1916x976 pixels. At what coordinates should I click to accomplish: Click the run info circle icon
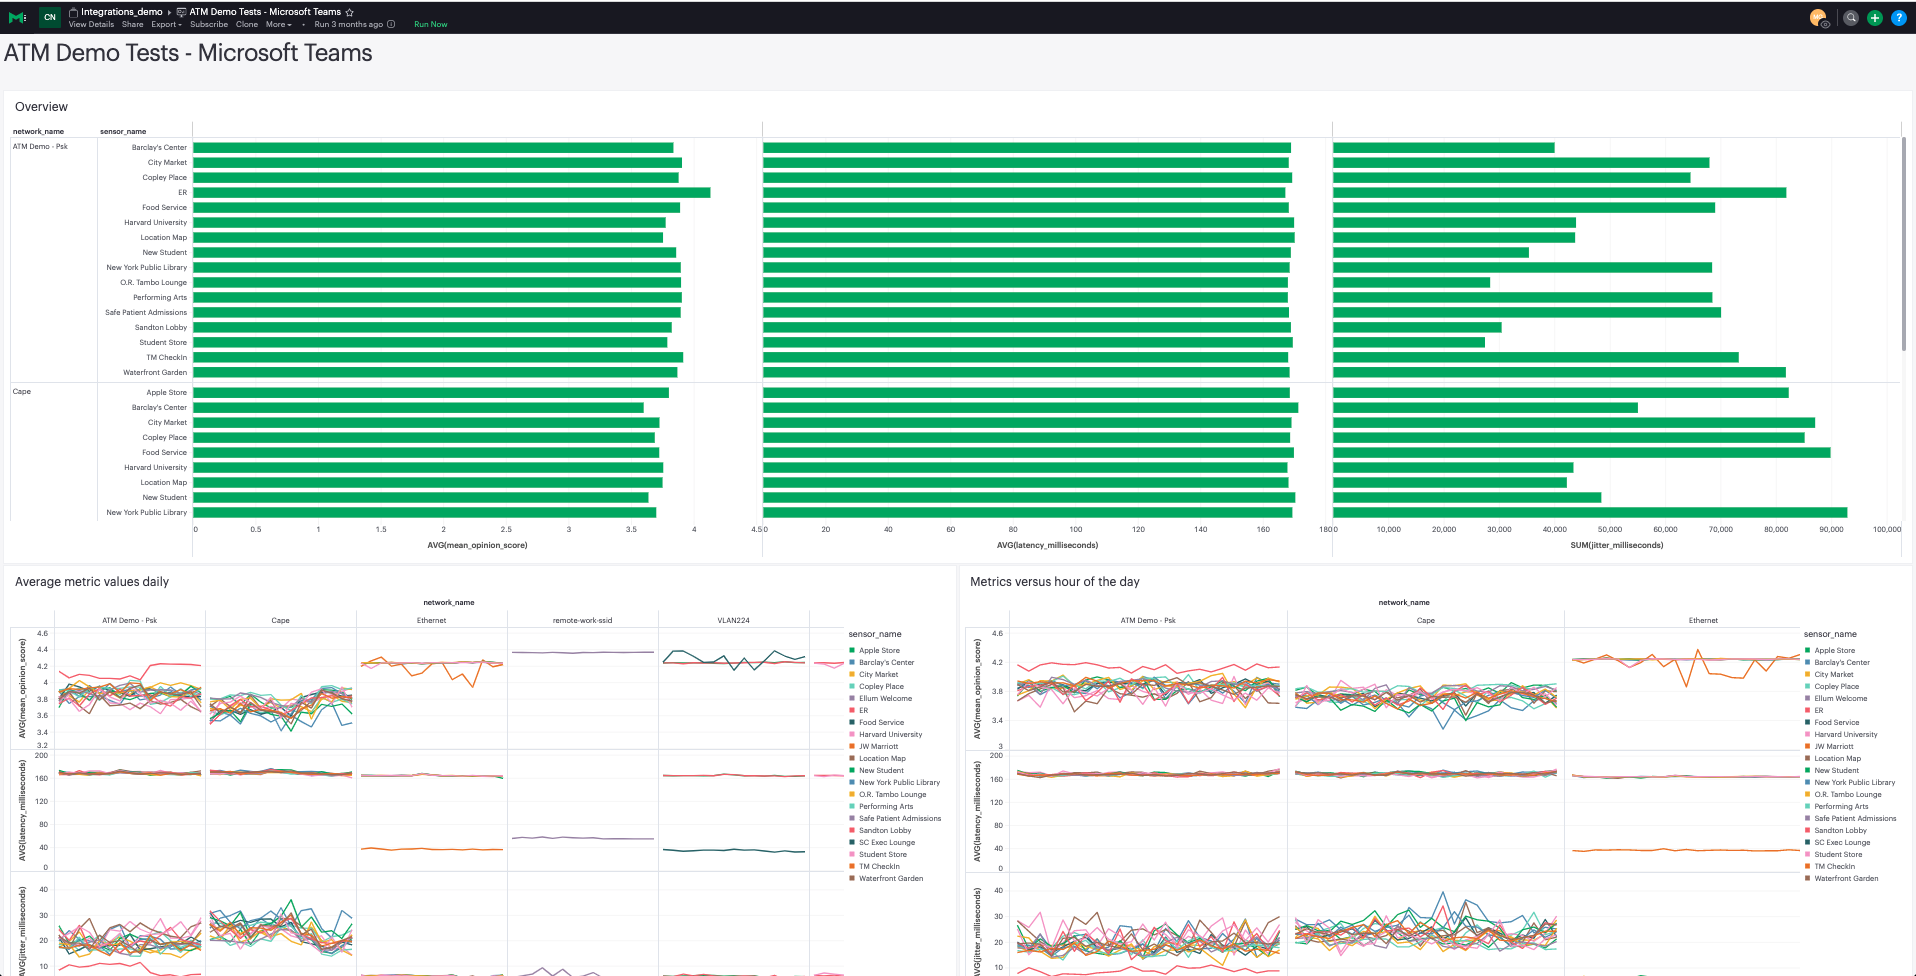pyautogui.click(x=391, y=24)
